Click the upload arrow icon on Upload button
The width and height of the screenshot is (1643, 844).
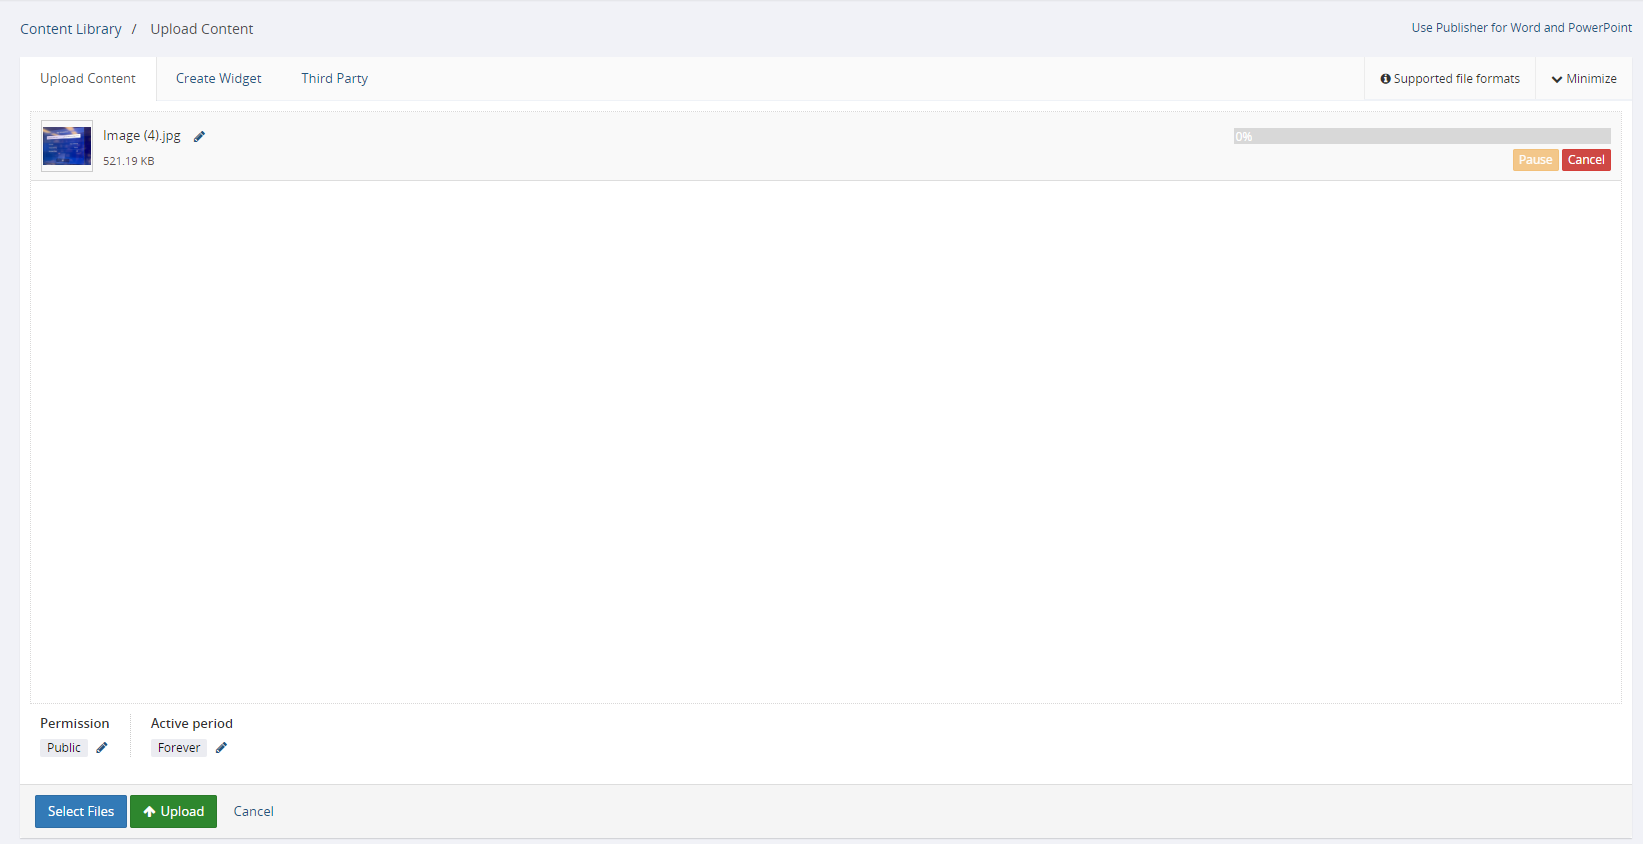tap(149, 812)
